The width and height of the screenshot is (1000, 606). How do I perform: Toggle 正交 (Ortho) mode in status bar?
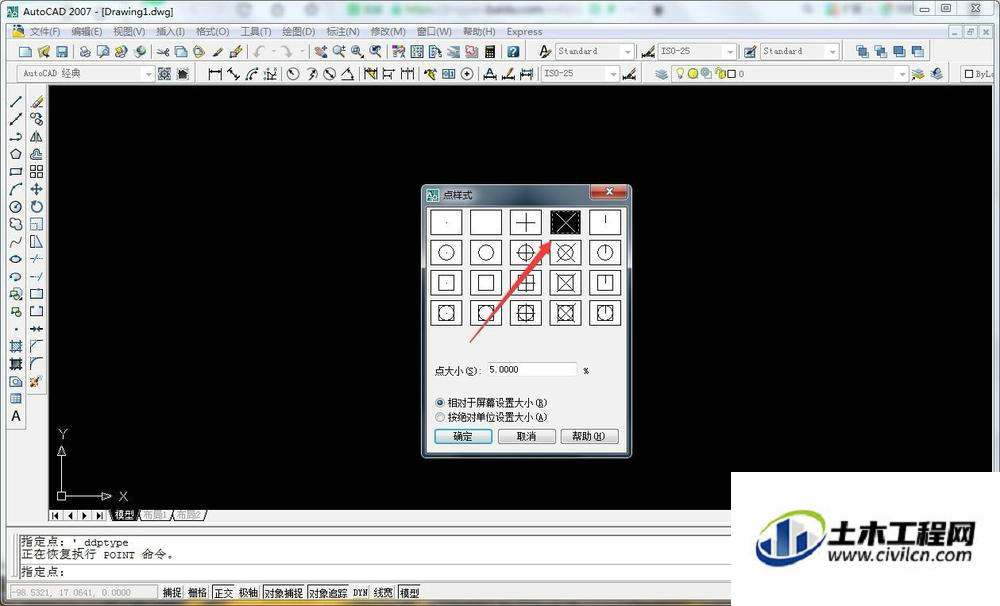pos(223,593)
